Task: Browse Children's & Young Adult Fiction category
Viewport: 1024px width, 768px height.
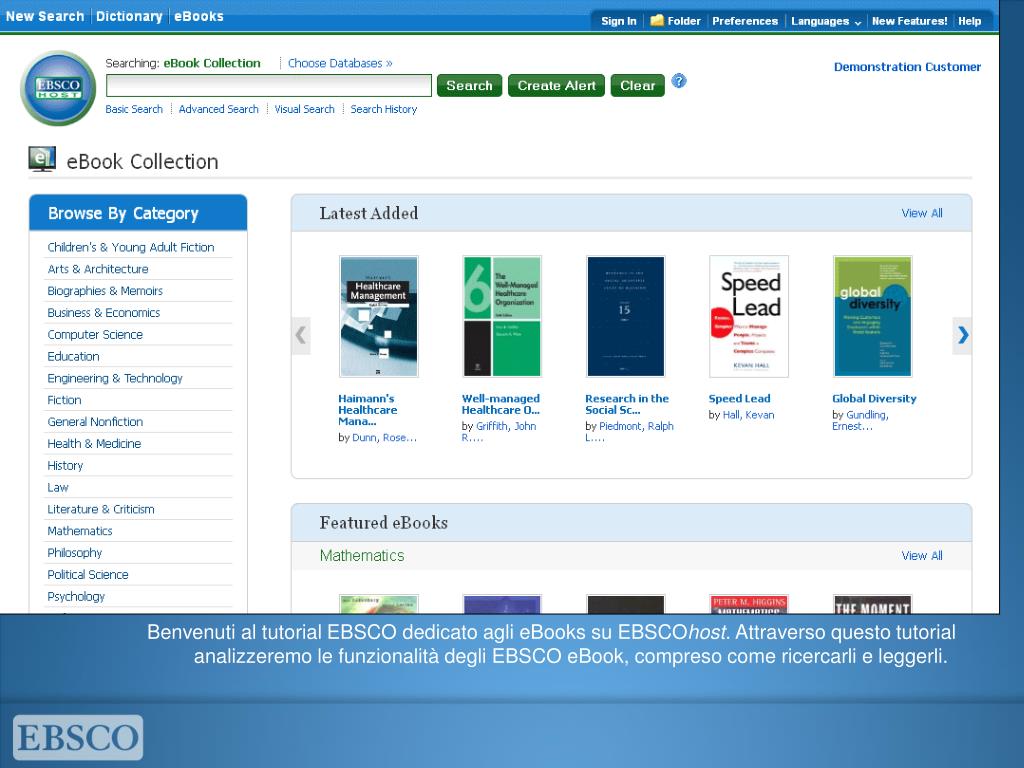Action: coord(131,247)
